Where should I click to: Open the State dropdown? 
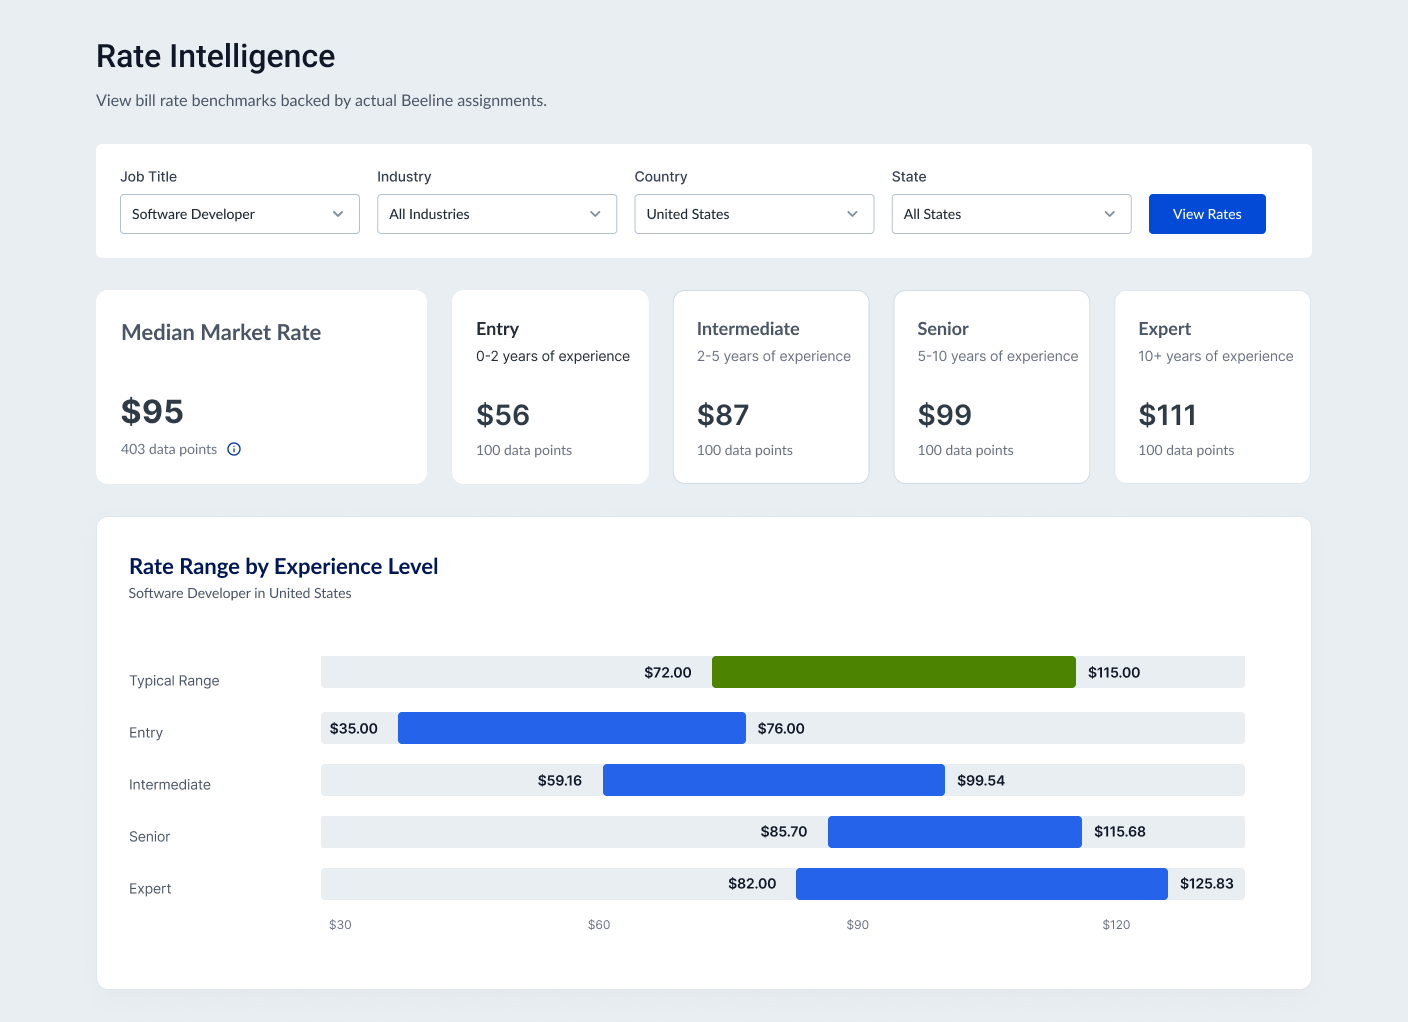(1011, 214)
